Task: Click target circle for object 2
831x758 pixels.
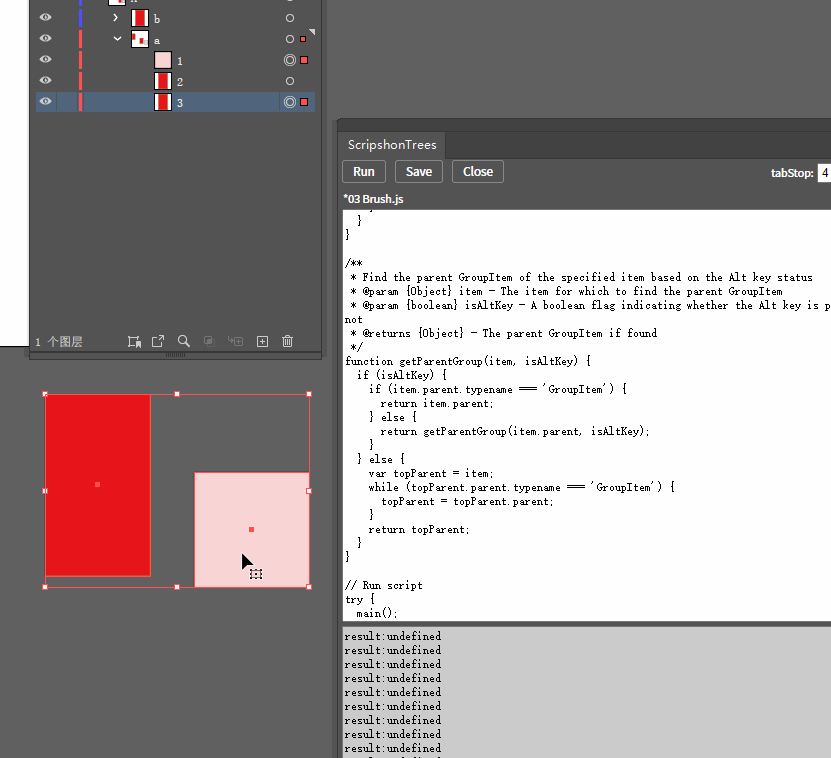Action: click(290, 81)
